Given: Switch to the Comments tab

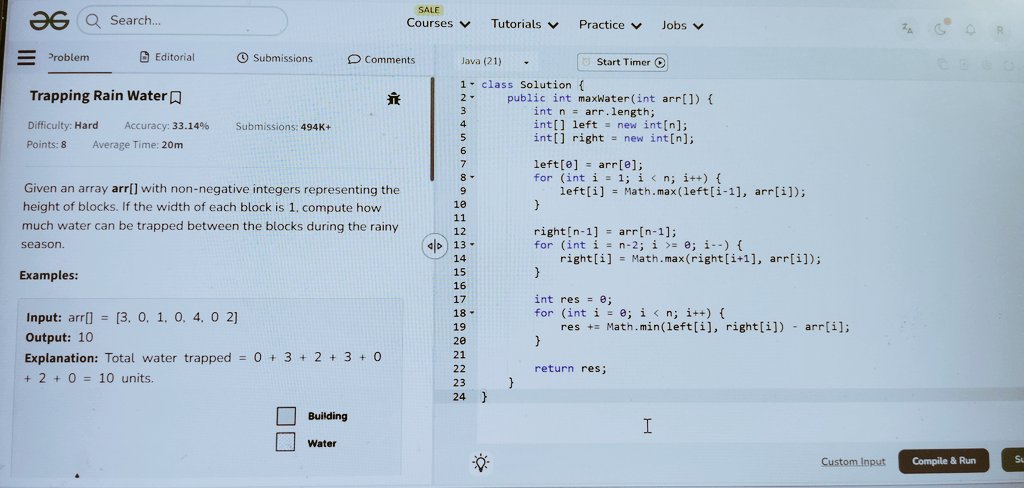Looking at the screenshot, I should pos(381,59).
